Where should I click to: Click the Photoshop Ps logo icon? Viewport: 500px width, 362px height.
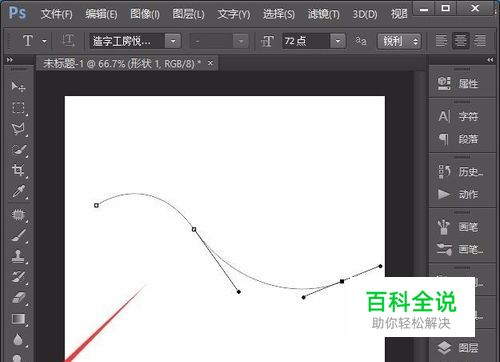point(17,13)
